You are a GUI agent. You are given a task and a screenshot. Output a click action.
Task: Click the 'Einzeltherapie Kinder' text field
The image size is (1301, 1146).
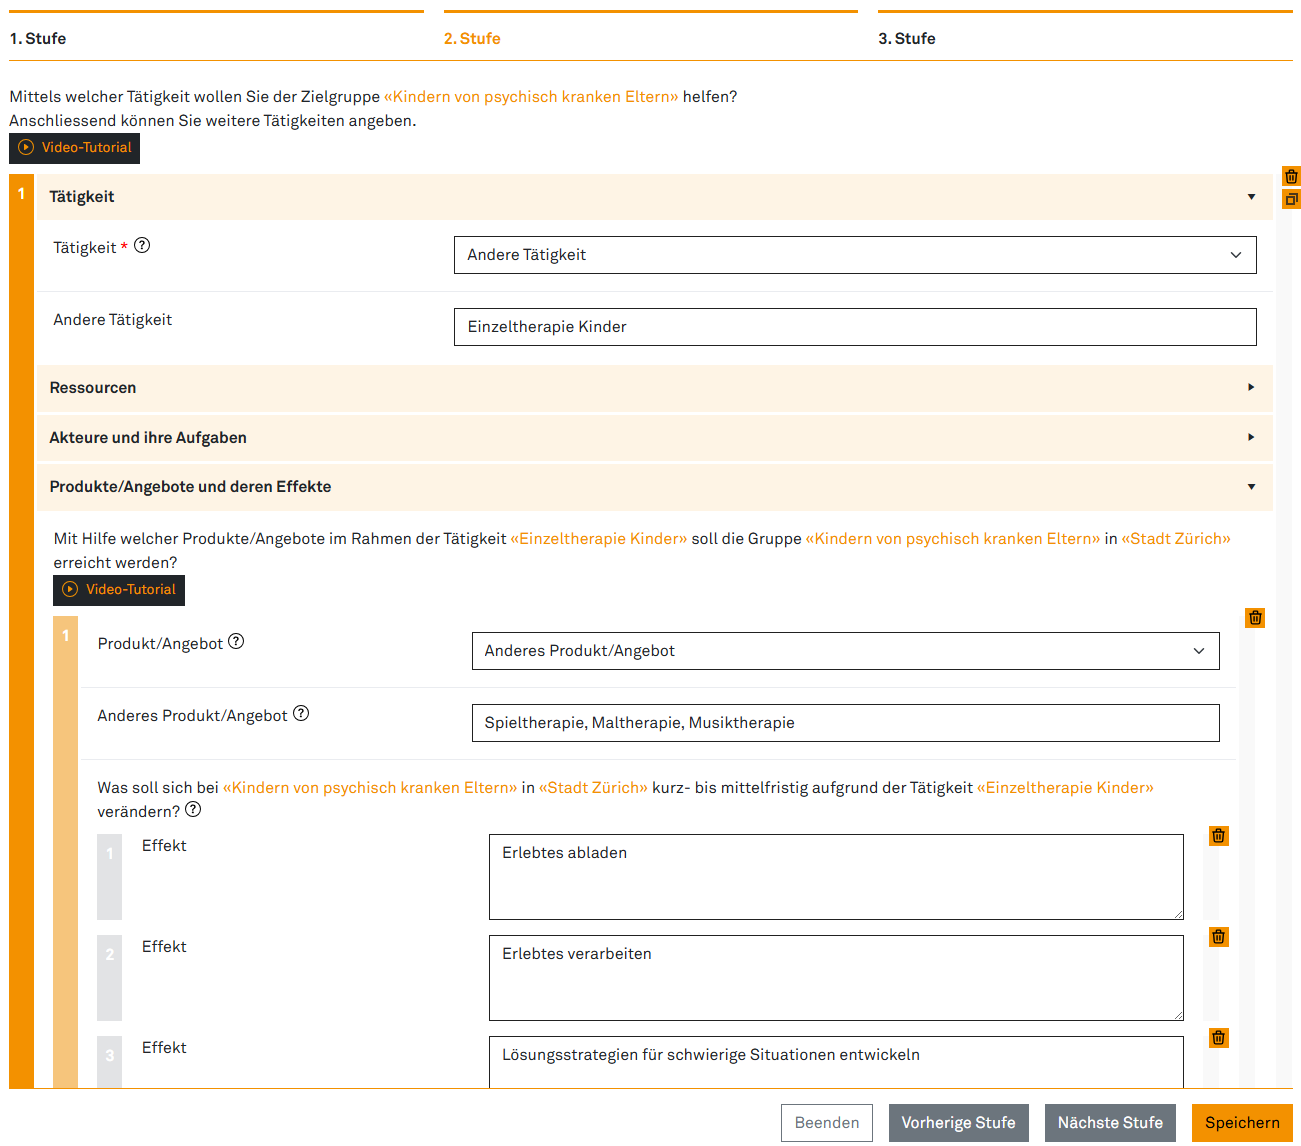[x=854, y=327]
